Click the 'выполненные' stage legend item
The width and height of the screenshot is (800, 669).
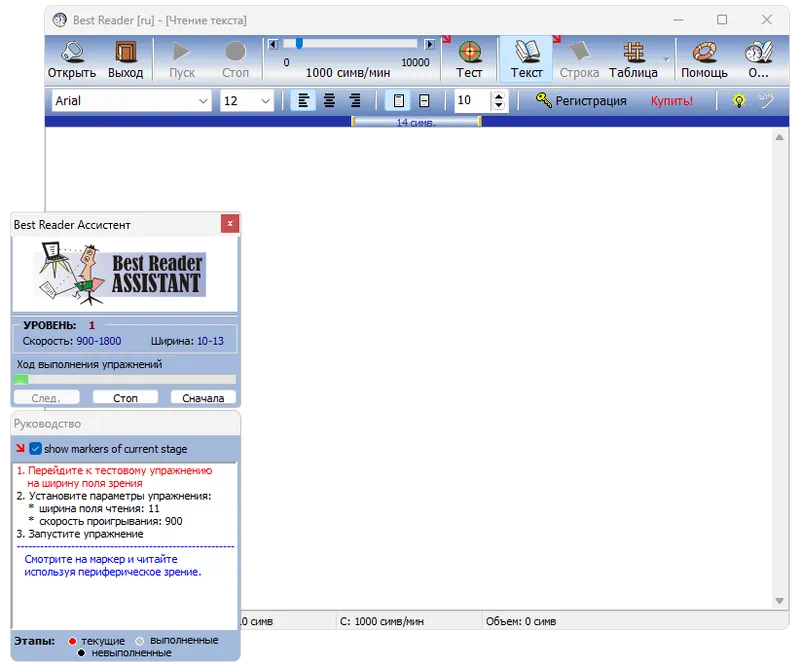pyautogui.click(x=177, y=640)
